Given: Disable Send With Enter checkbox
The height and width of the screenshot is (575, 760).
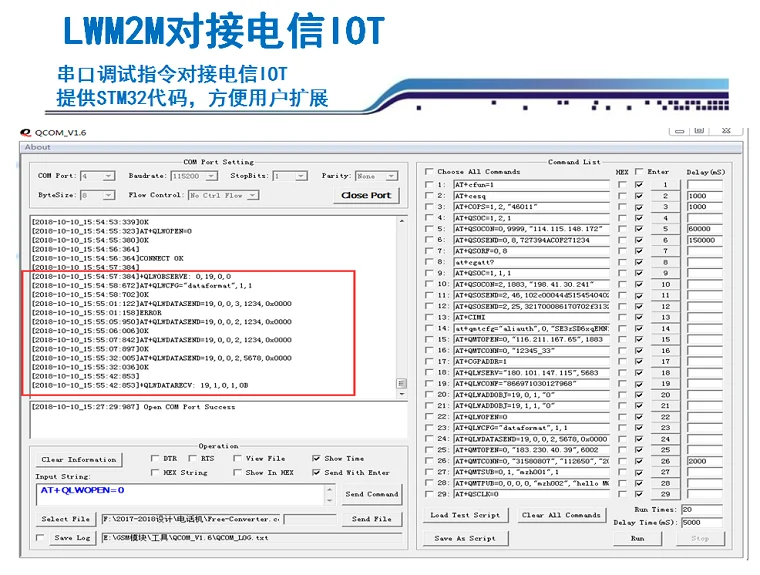Looking at the screenshot, I should (316, 472).
